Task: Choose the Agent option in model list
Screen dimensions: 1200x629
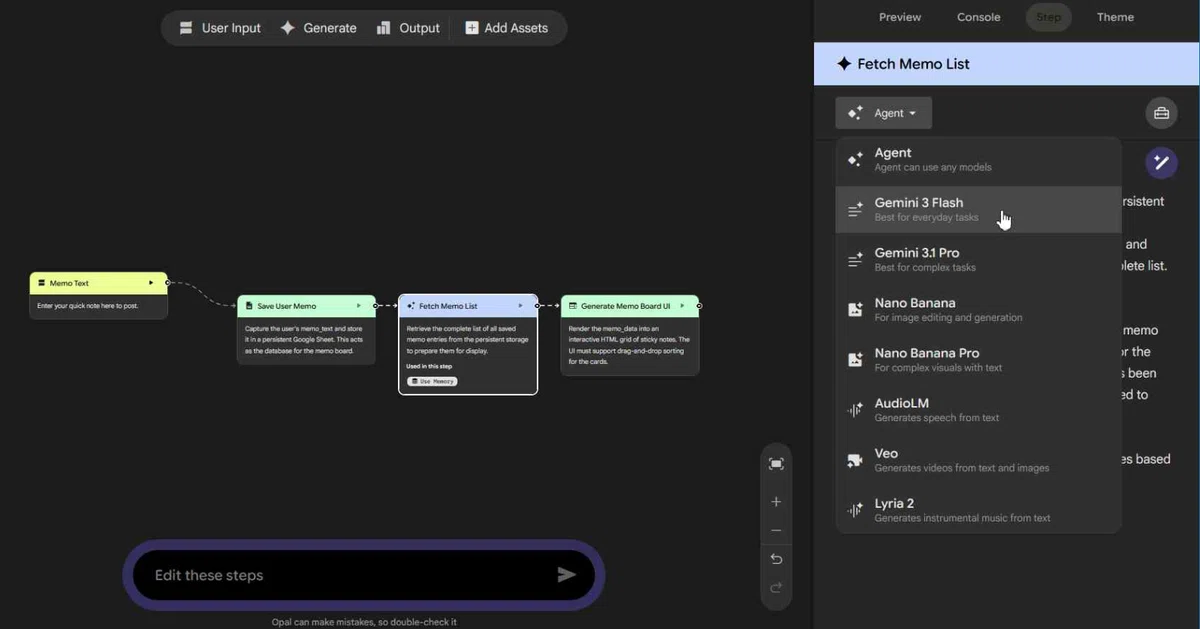Action: tap(978, 160)
